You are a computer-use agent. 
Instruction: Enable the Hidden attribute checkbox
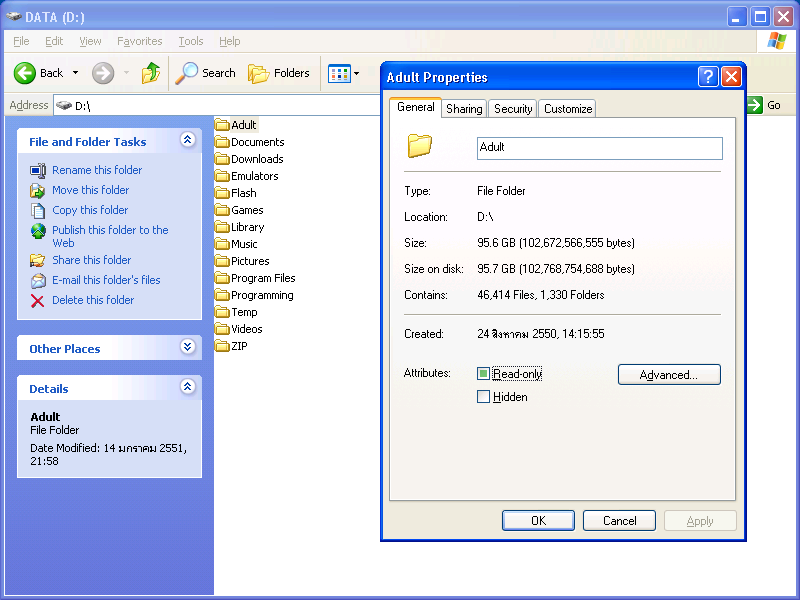pos(483,396)
